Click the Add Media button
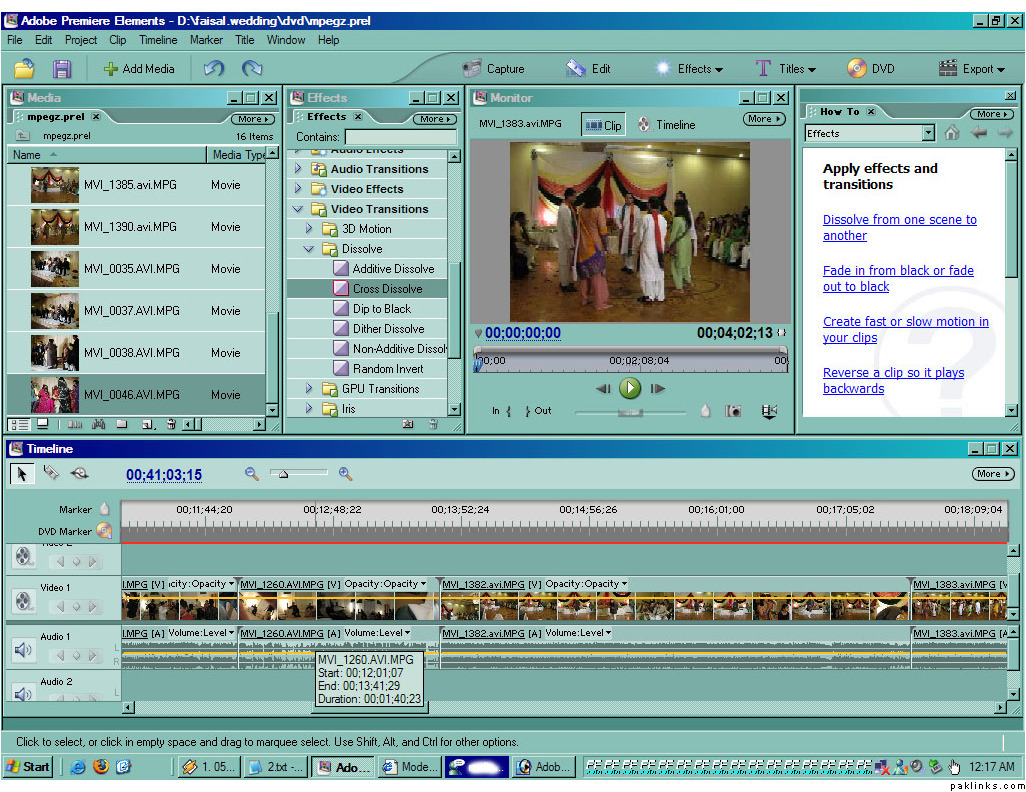This screenshot has height=792, width=1026. pos(138,69)
